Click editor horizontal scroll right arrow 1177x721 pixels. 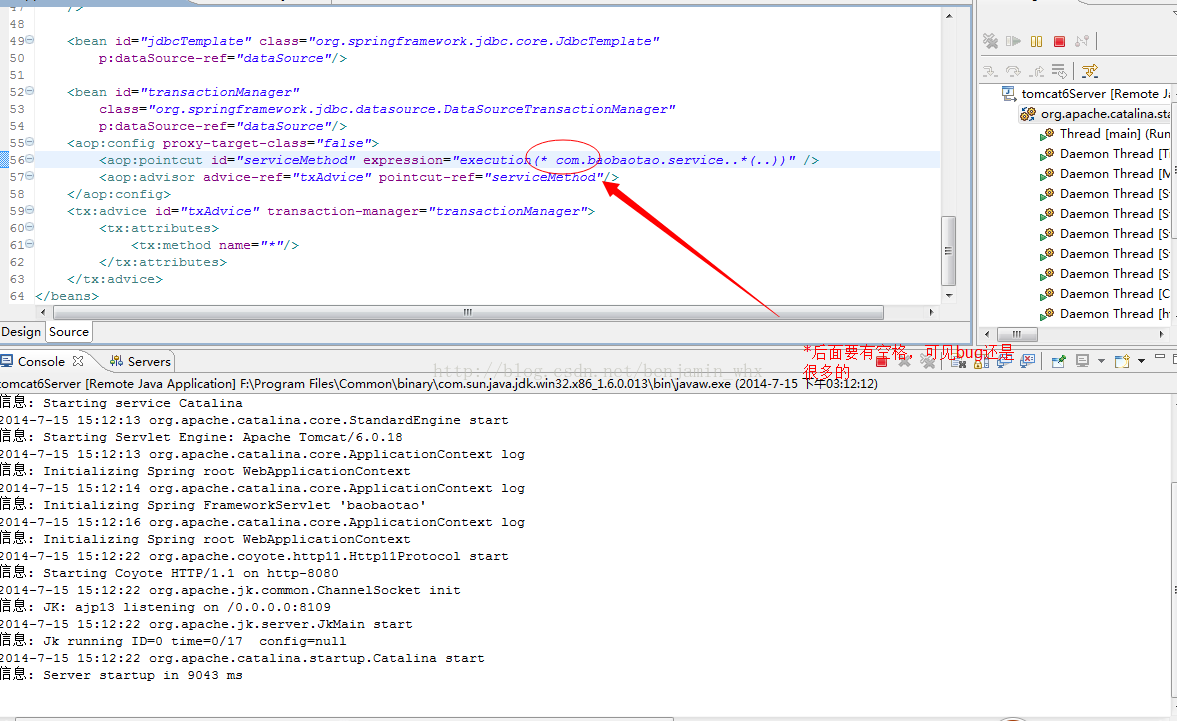[932, 312]
